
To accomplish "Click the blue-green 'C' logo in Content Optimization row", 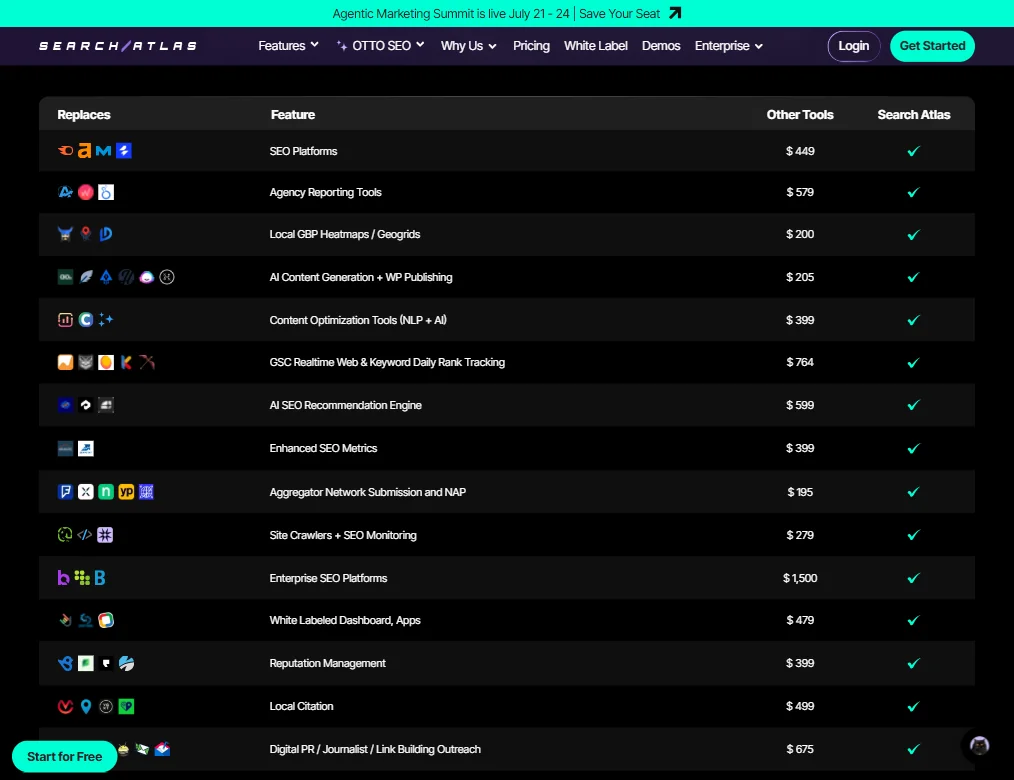I will pyautogui.click(x=85, y=320).
